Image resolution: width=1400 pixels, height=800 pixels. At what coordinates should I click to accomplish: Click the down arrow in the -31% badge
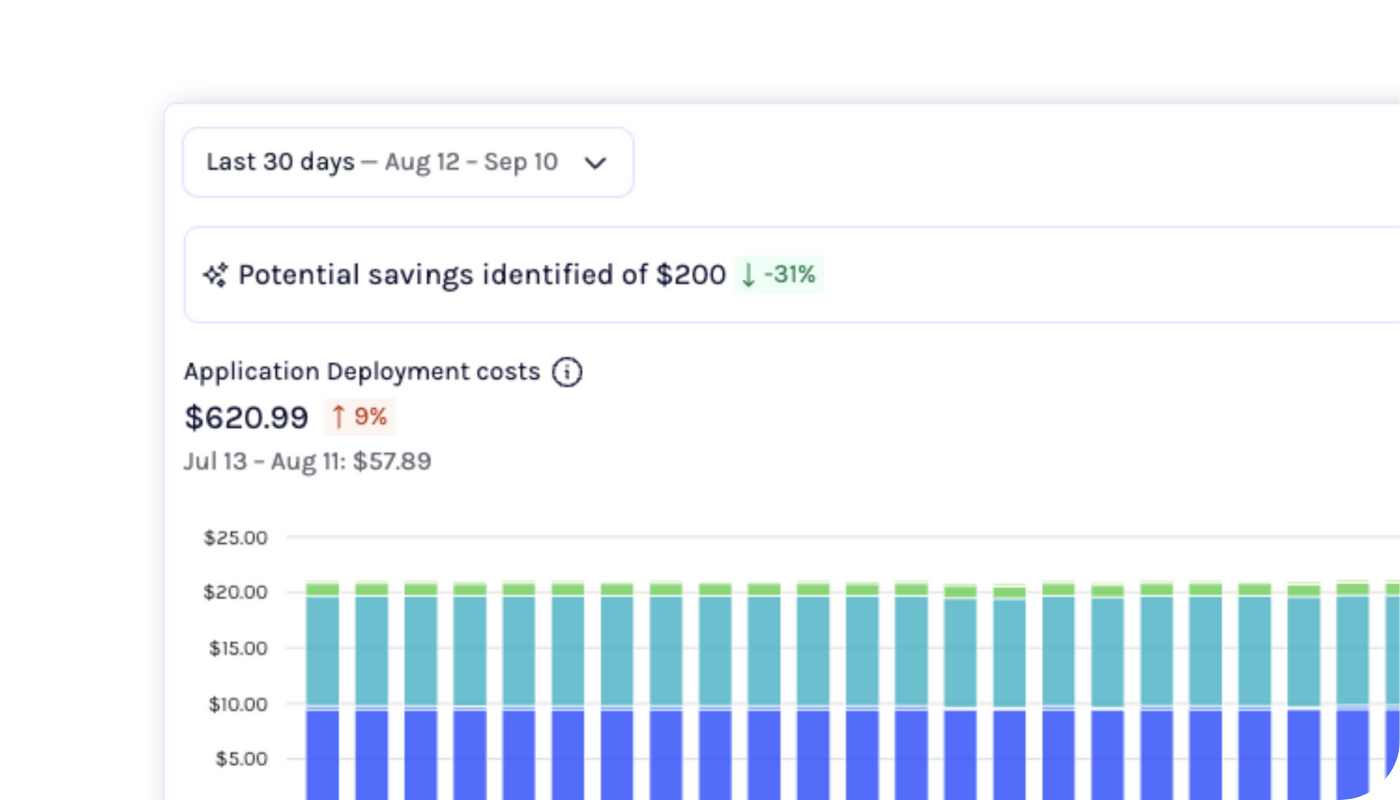point(748,274)
